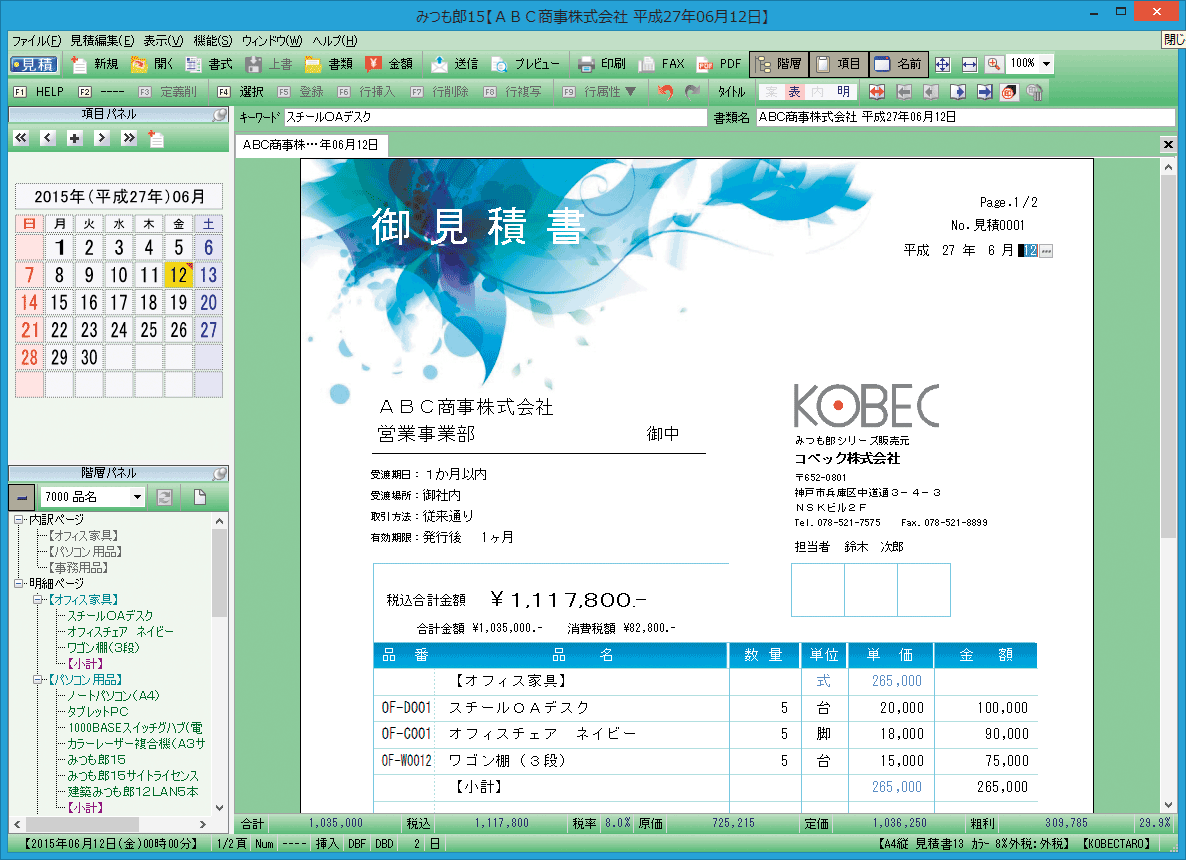
Task: Click the red undo arrow icon
Action: [x=665, y=92]
